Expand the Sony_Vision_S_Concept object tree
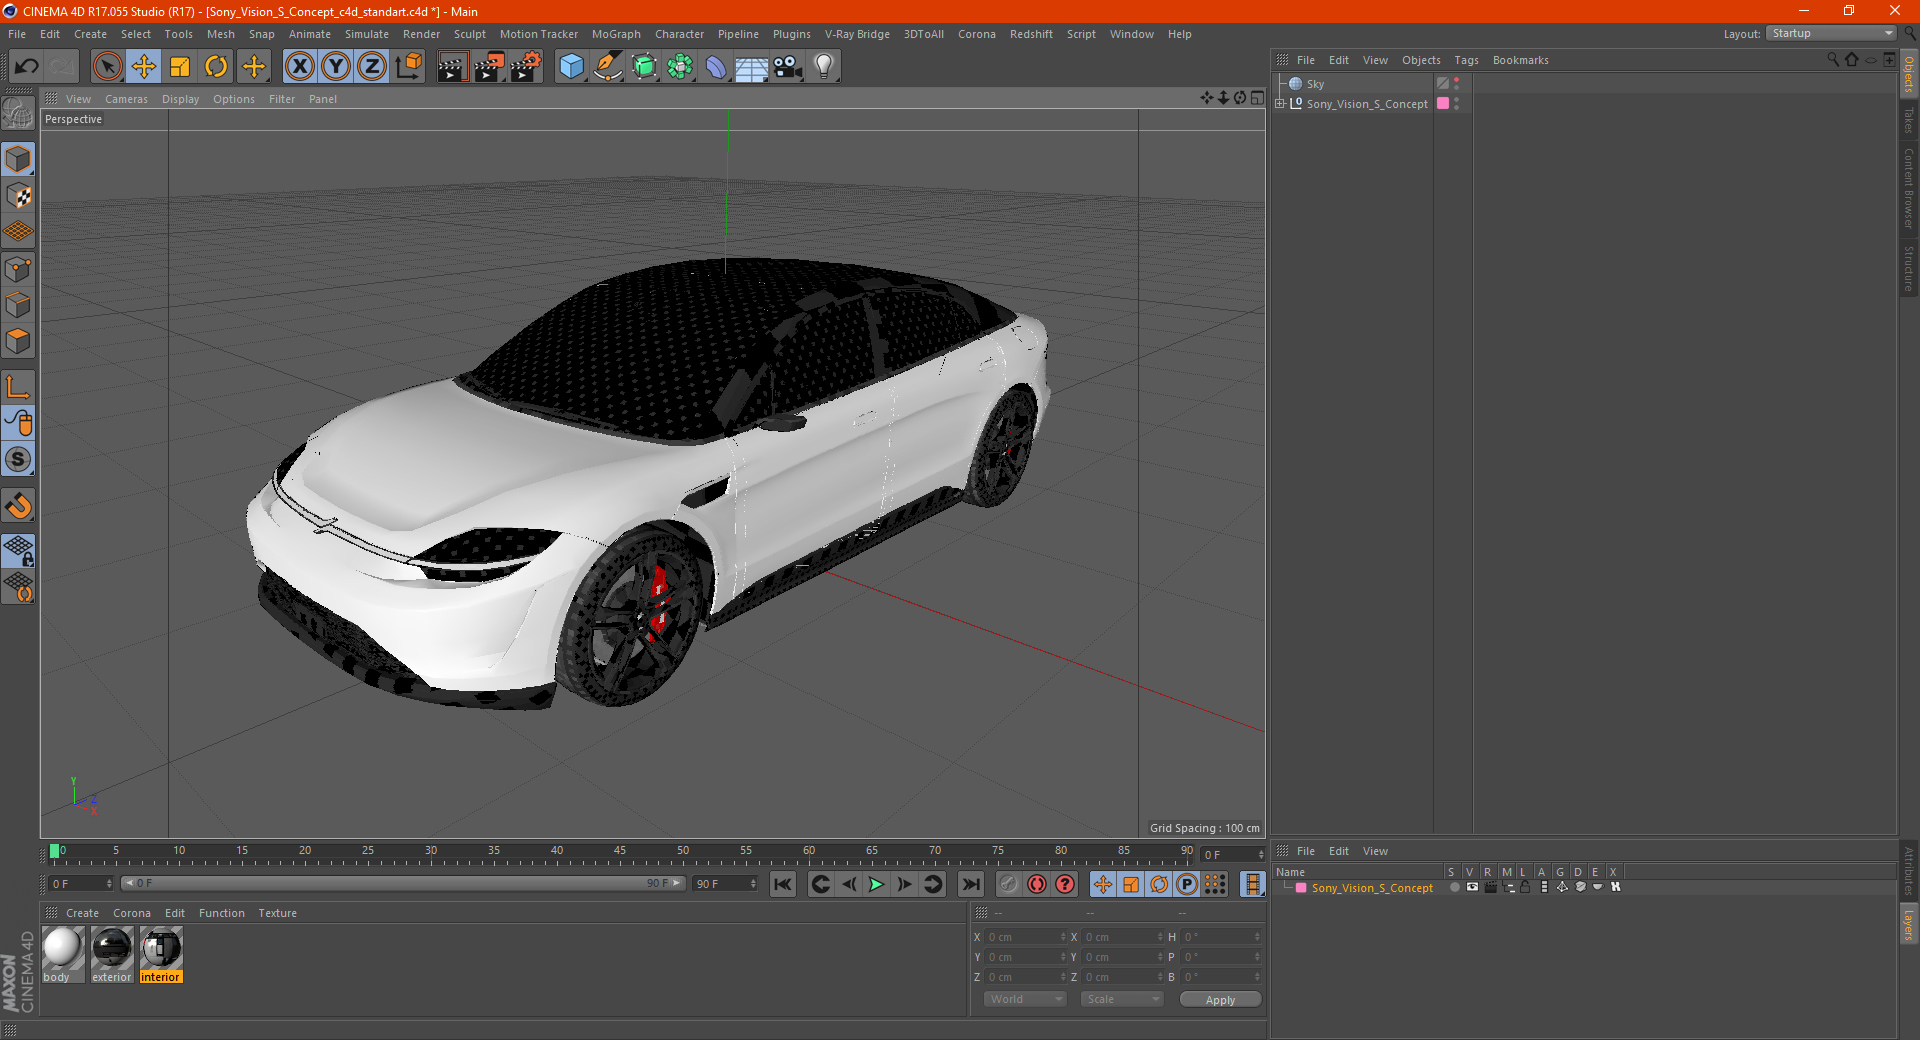1920x1040 pixels. tap(1280, 103)
